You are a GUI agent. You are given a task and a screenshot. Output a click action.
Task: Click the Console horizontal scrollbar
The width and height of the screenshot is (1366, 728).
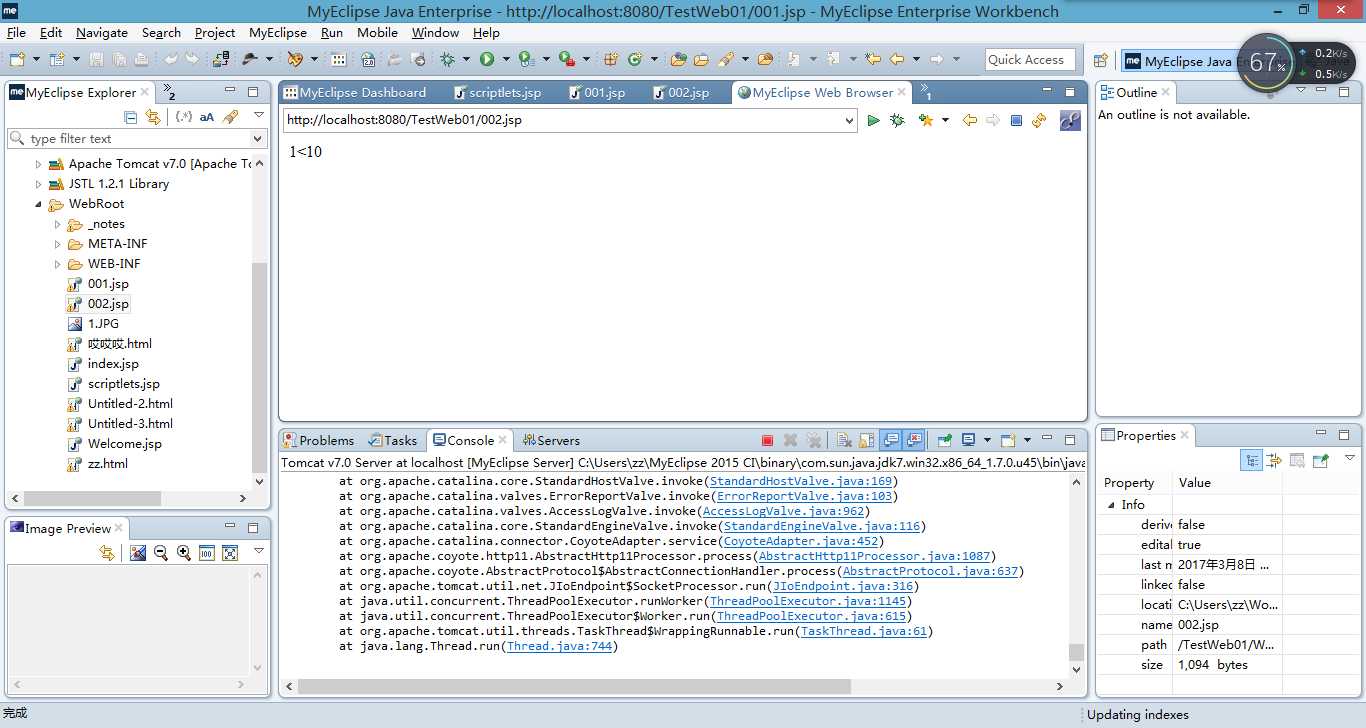point(574,687)
